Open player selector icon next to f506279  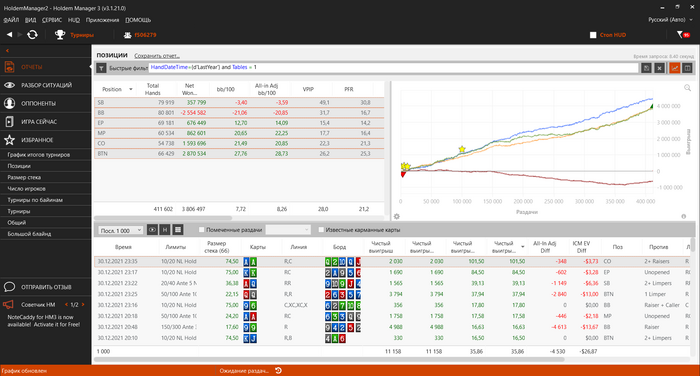point(128,35)
